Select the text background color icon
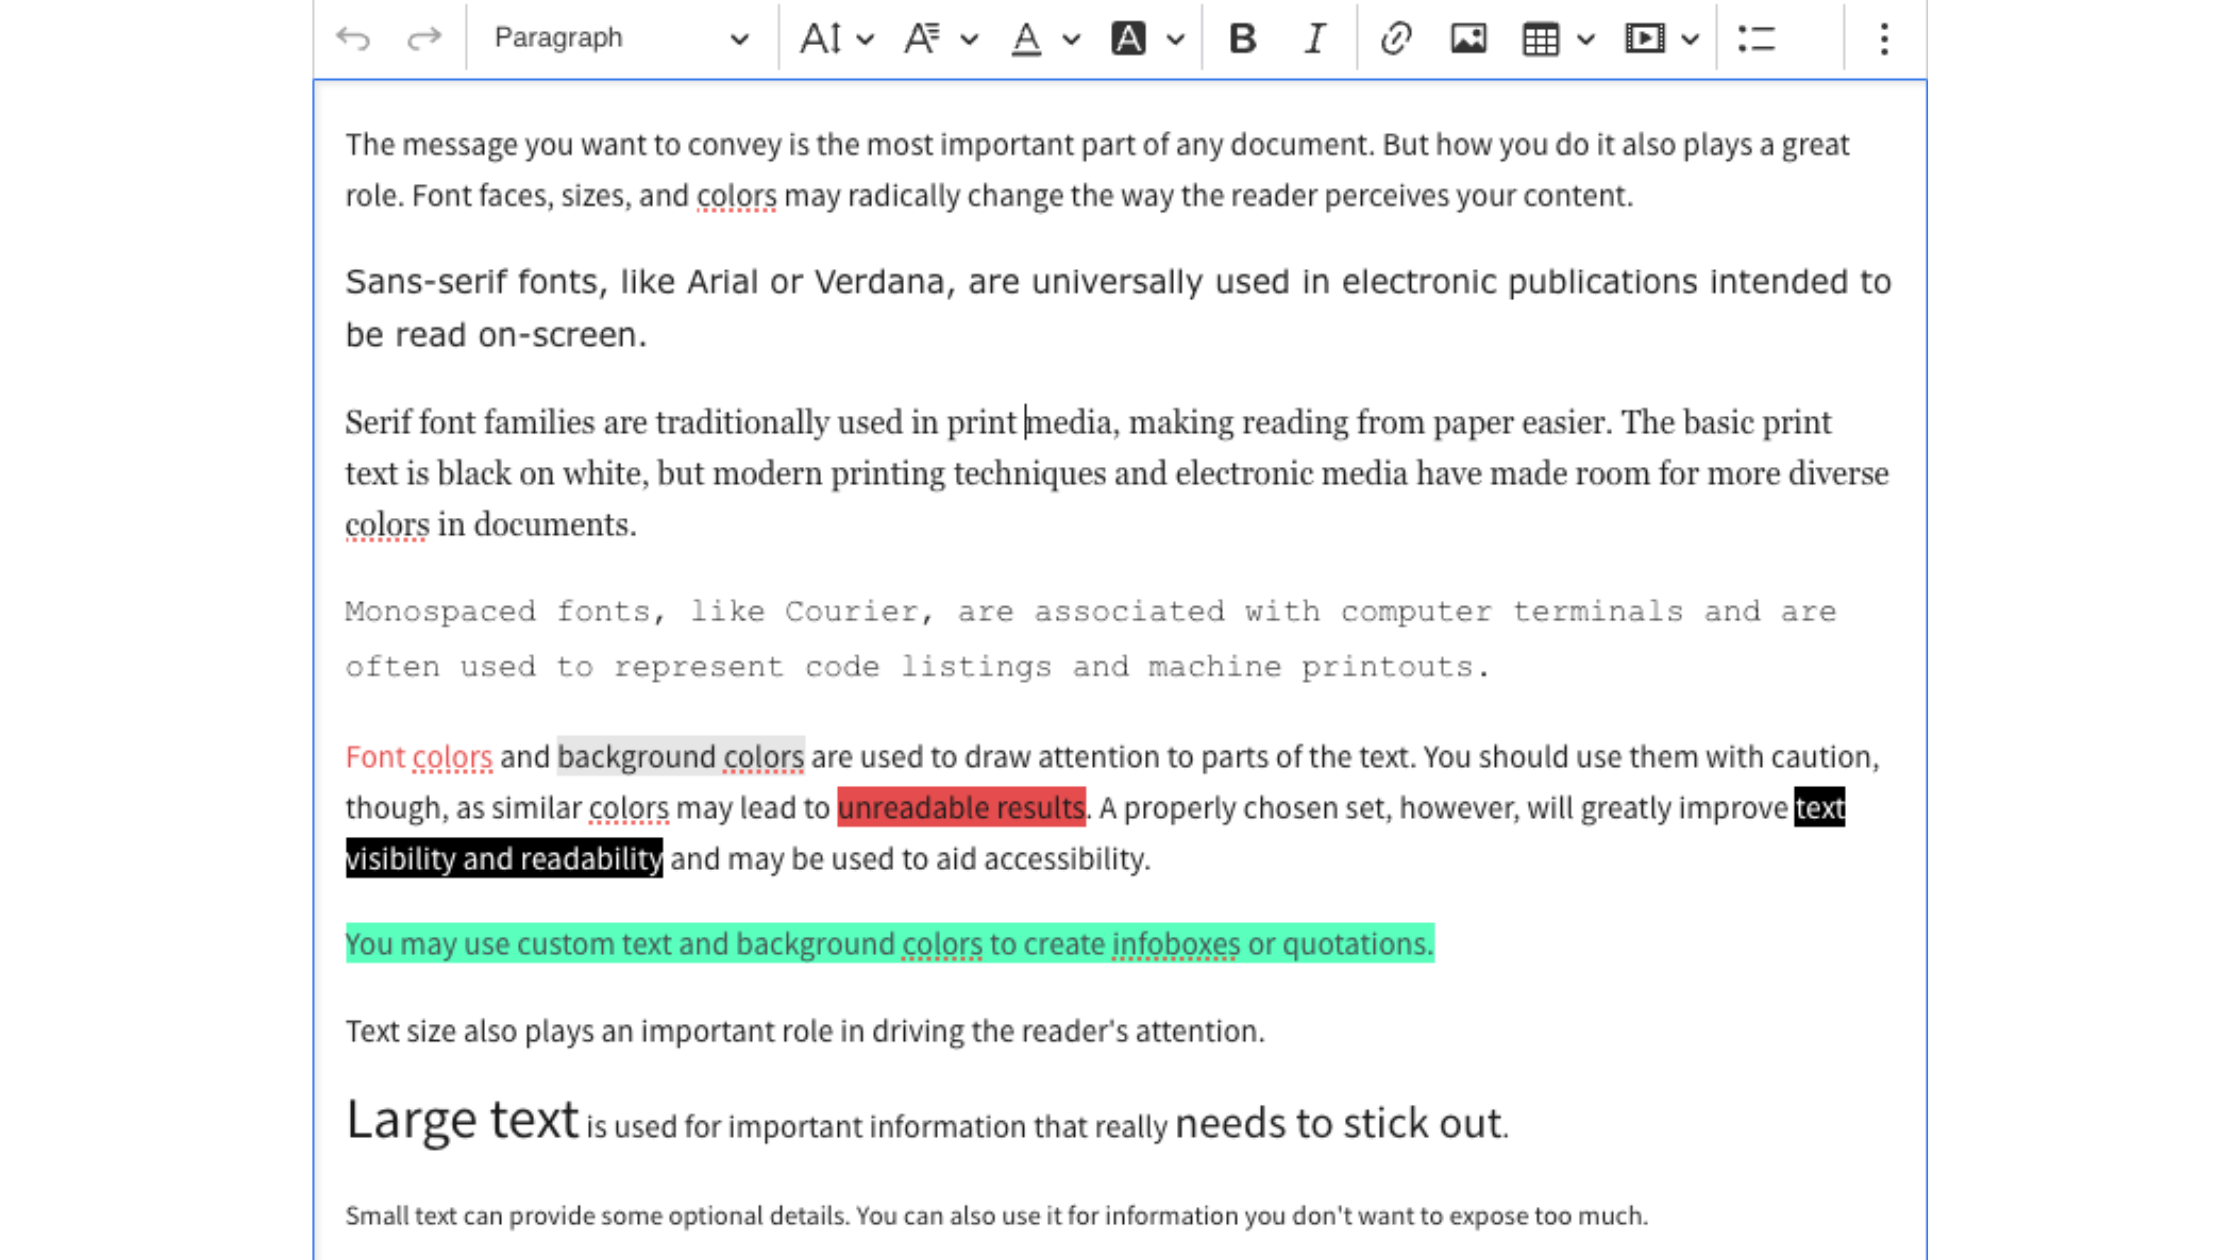Image resolution: width=2240 pixels, height=1260 pixels. pos(1129,37)
